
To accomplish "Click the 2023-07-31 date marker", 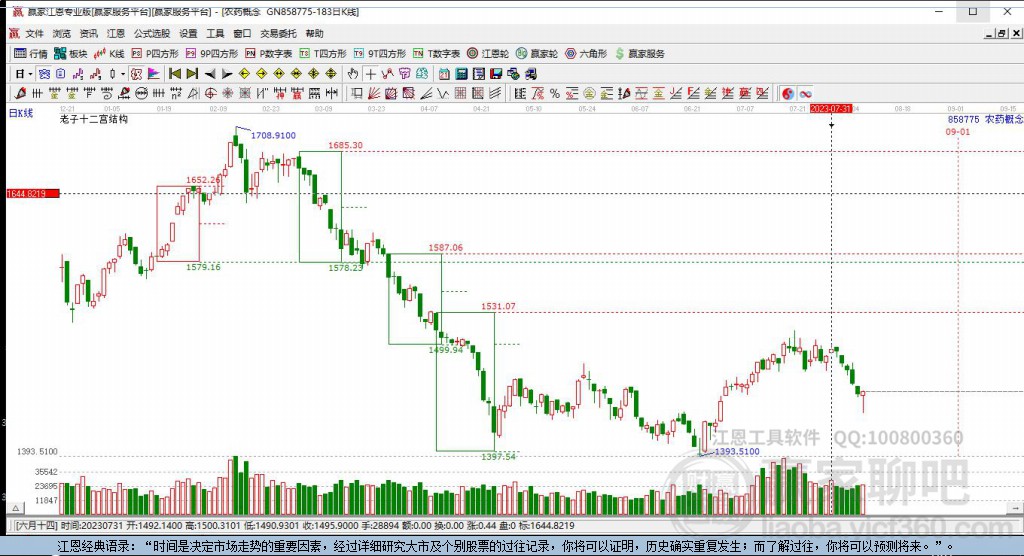I will tap(831, 108).
